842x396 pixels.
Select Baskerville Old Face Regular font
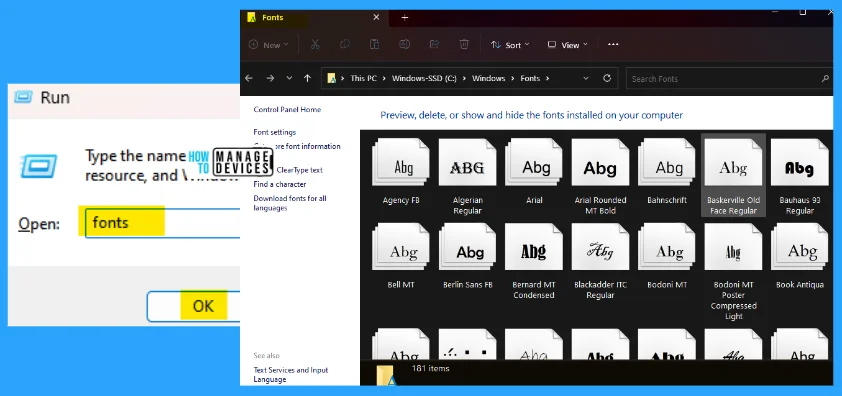tap(734, 176)
